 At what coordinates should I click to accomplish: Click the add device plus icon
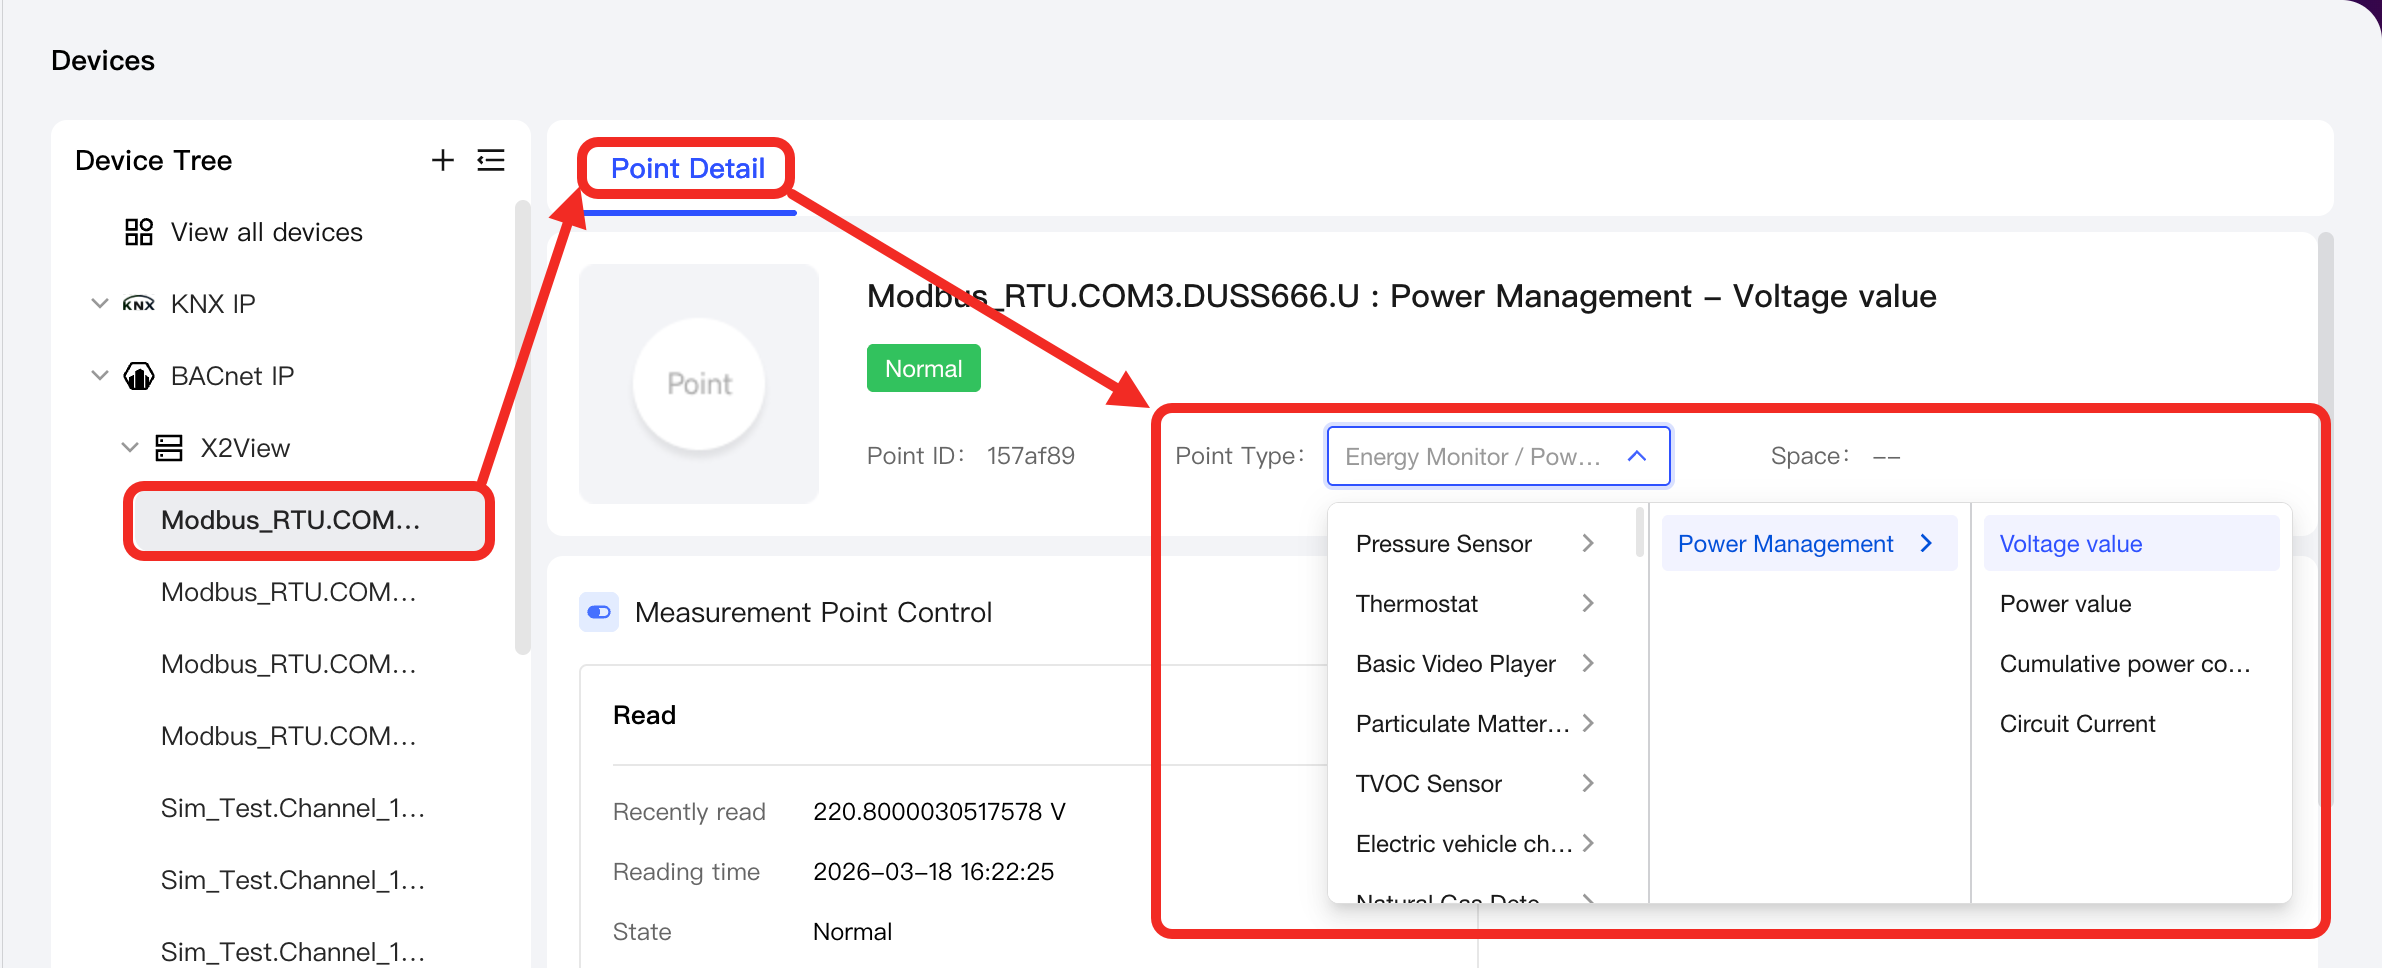[x=442, y=160]
